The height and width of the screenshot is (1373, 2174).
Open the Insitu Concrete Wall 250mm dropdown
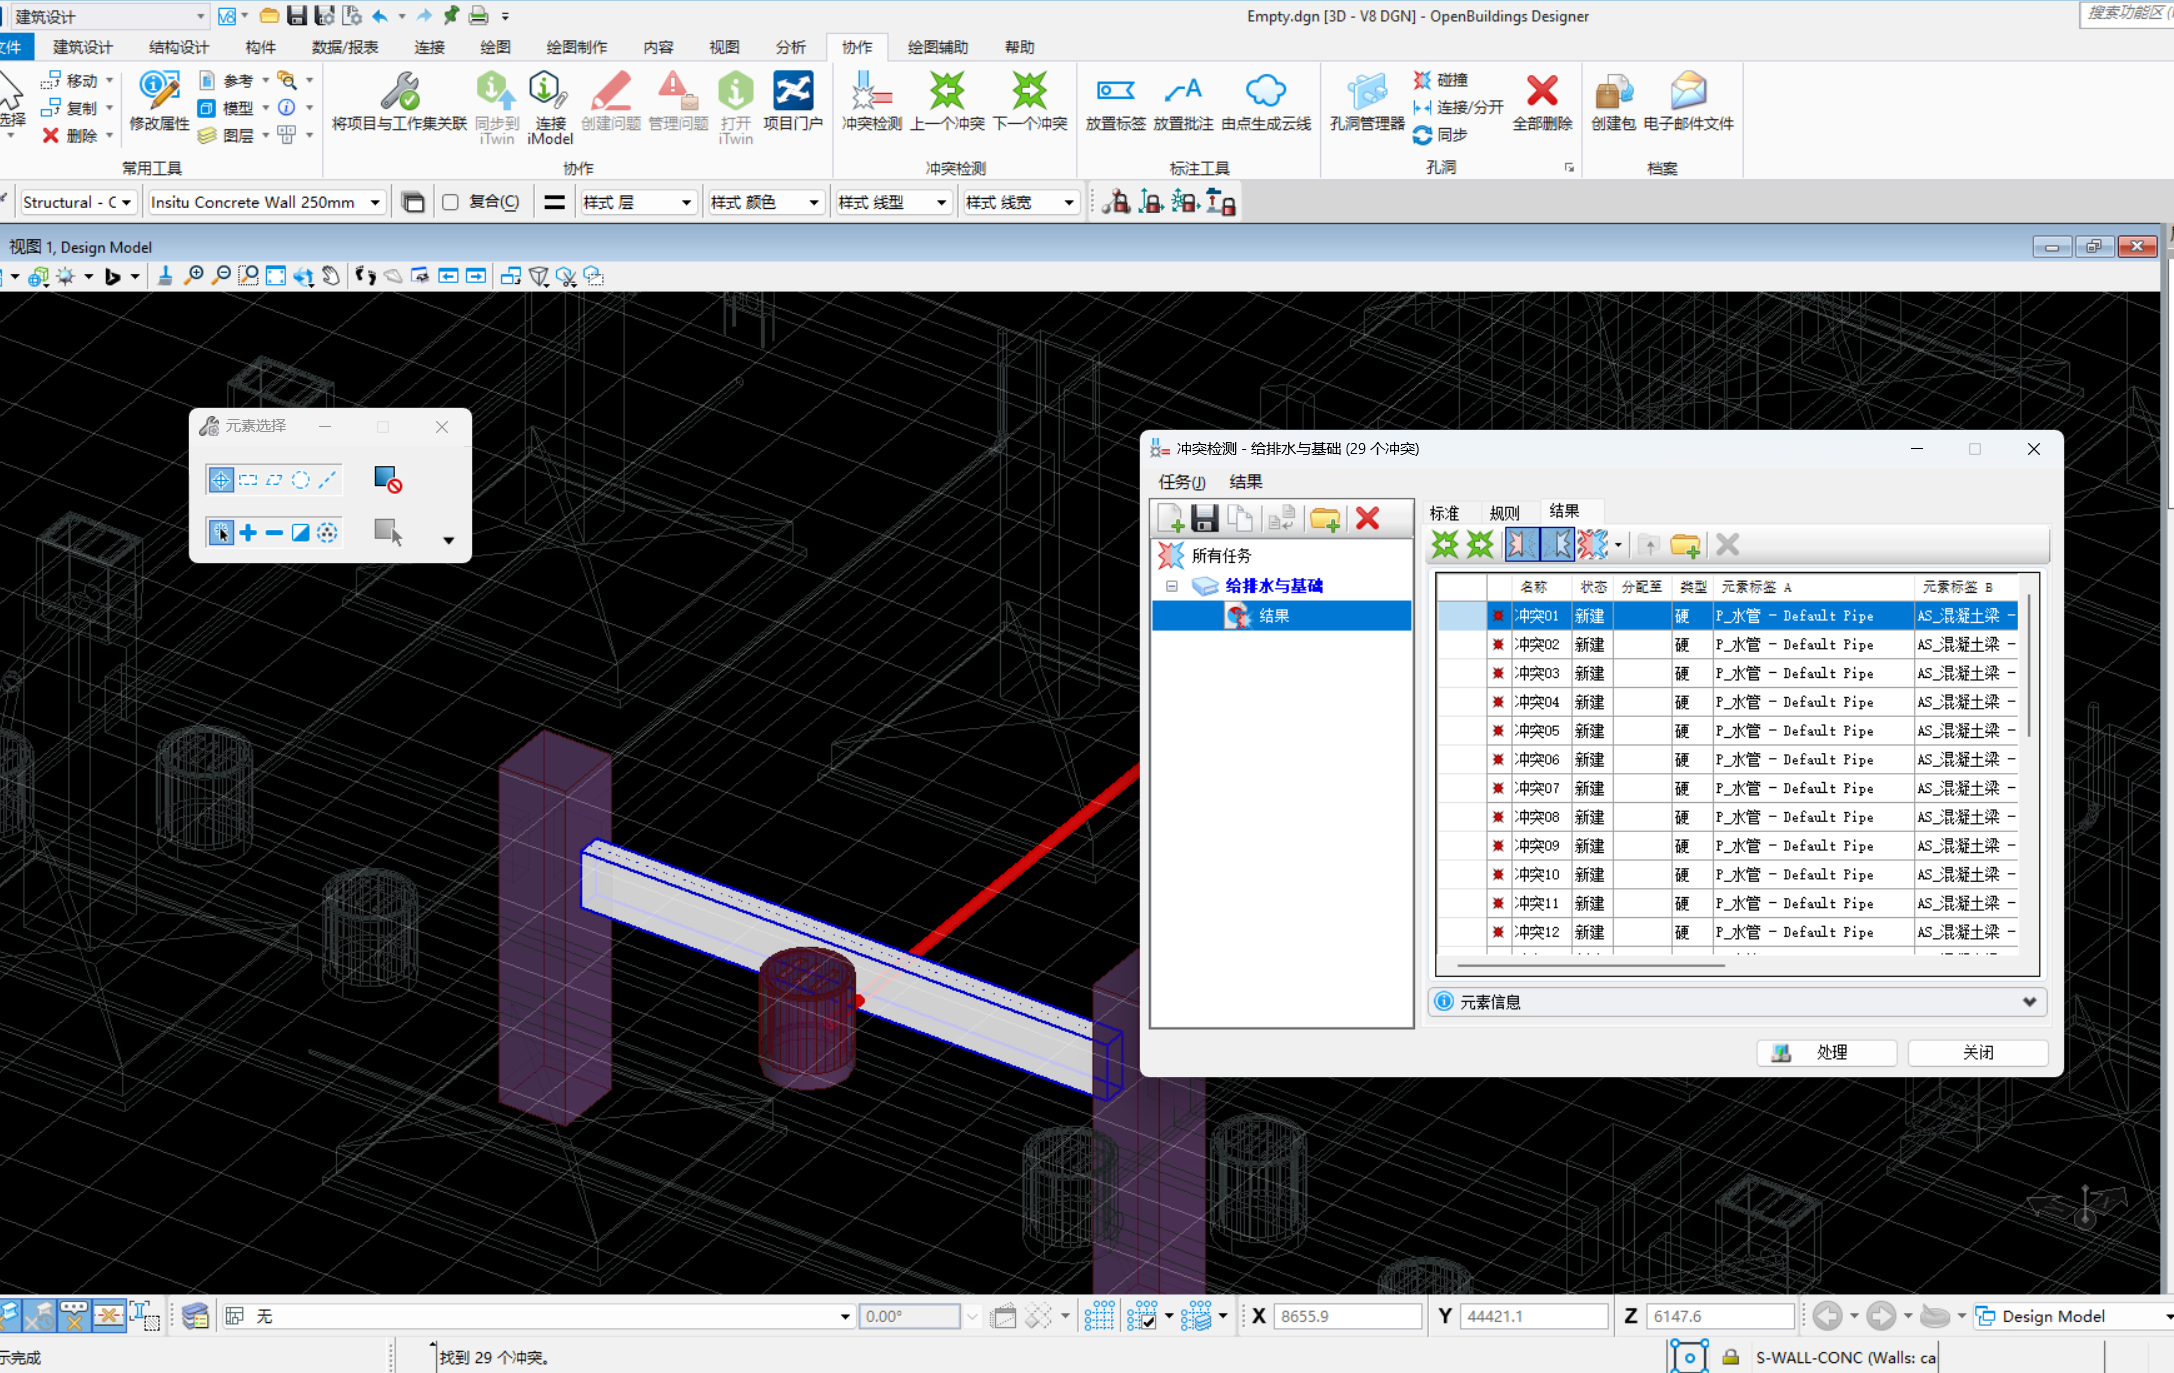click(x=375, y=203)
